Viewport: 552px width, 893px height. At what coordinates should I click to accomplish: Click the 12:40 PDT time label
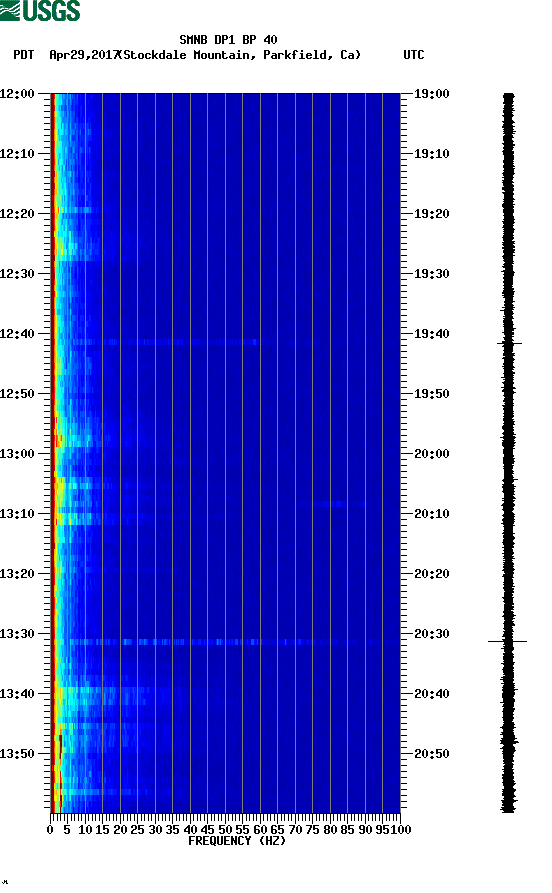tap(18, 334)
